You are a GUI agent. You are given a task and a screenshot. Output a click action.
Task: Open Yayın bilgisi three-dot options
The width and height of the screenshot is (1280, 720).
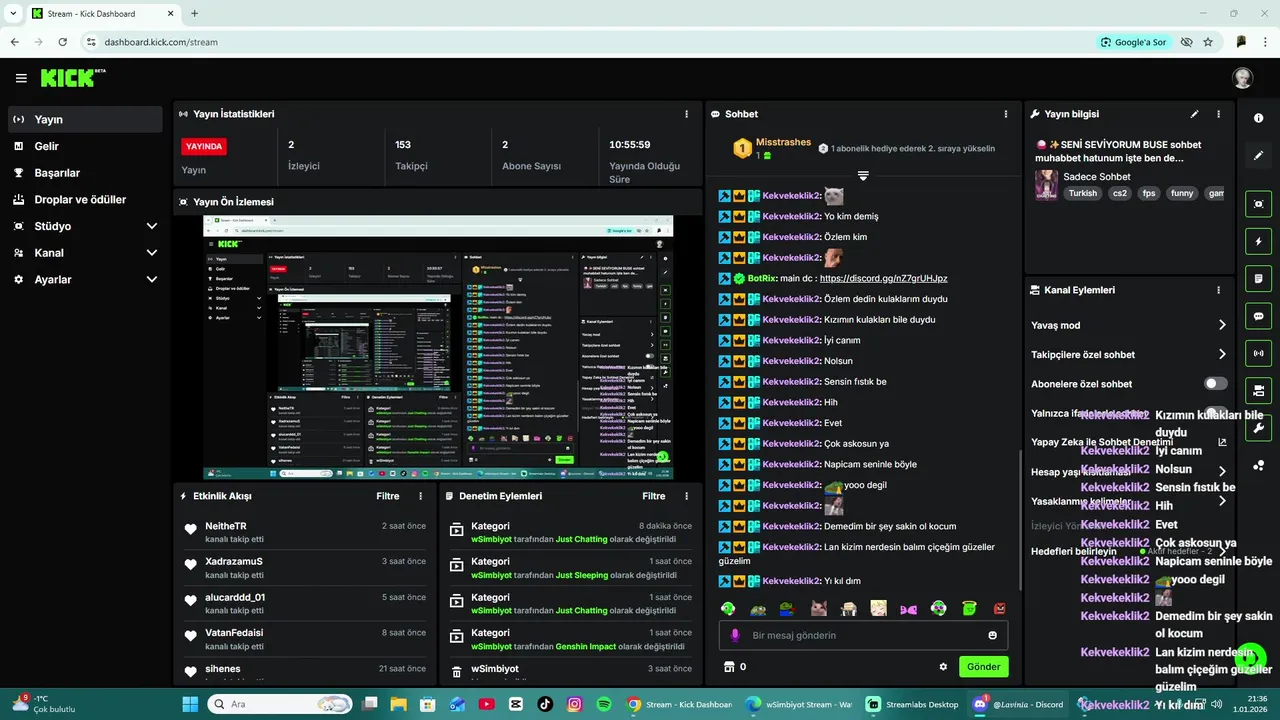(1218, 114)
